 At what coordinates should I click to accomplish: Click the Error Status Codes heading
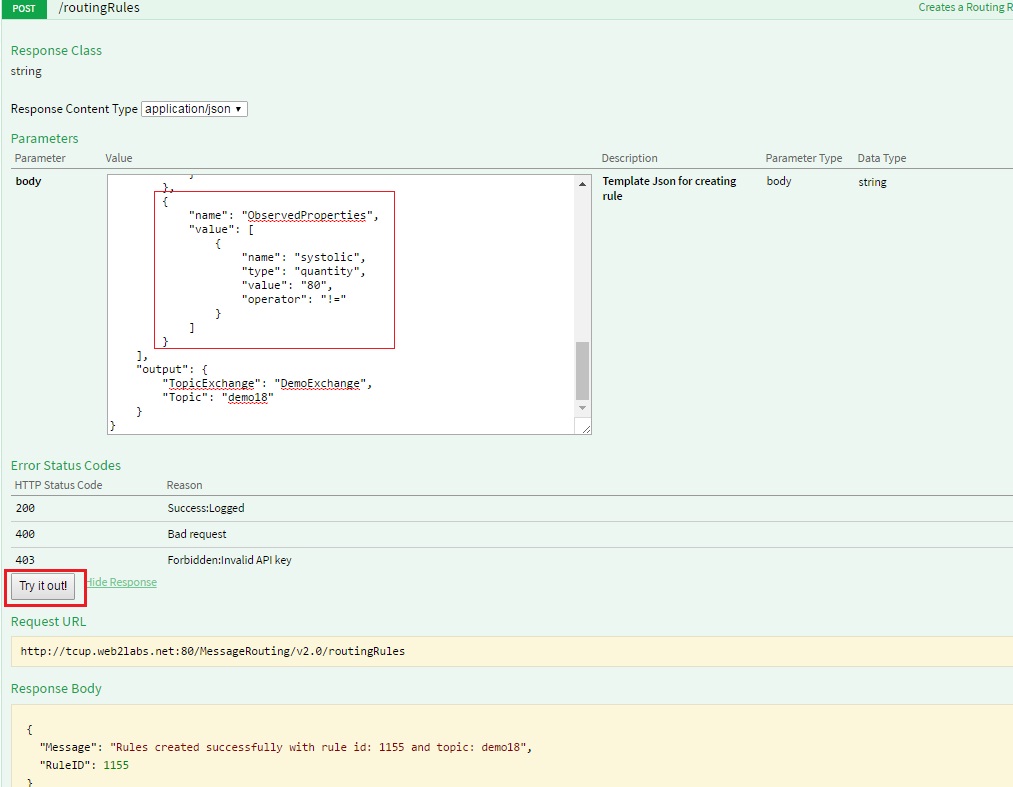click(66, 465)
